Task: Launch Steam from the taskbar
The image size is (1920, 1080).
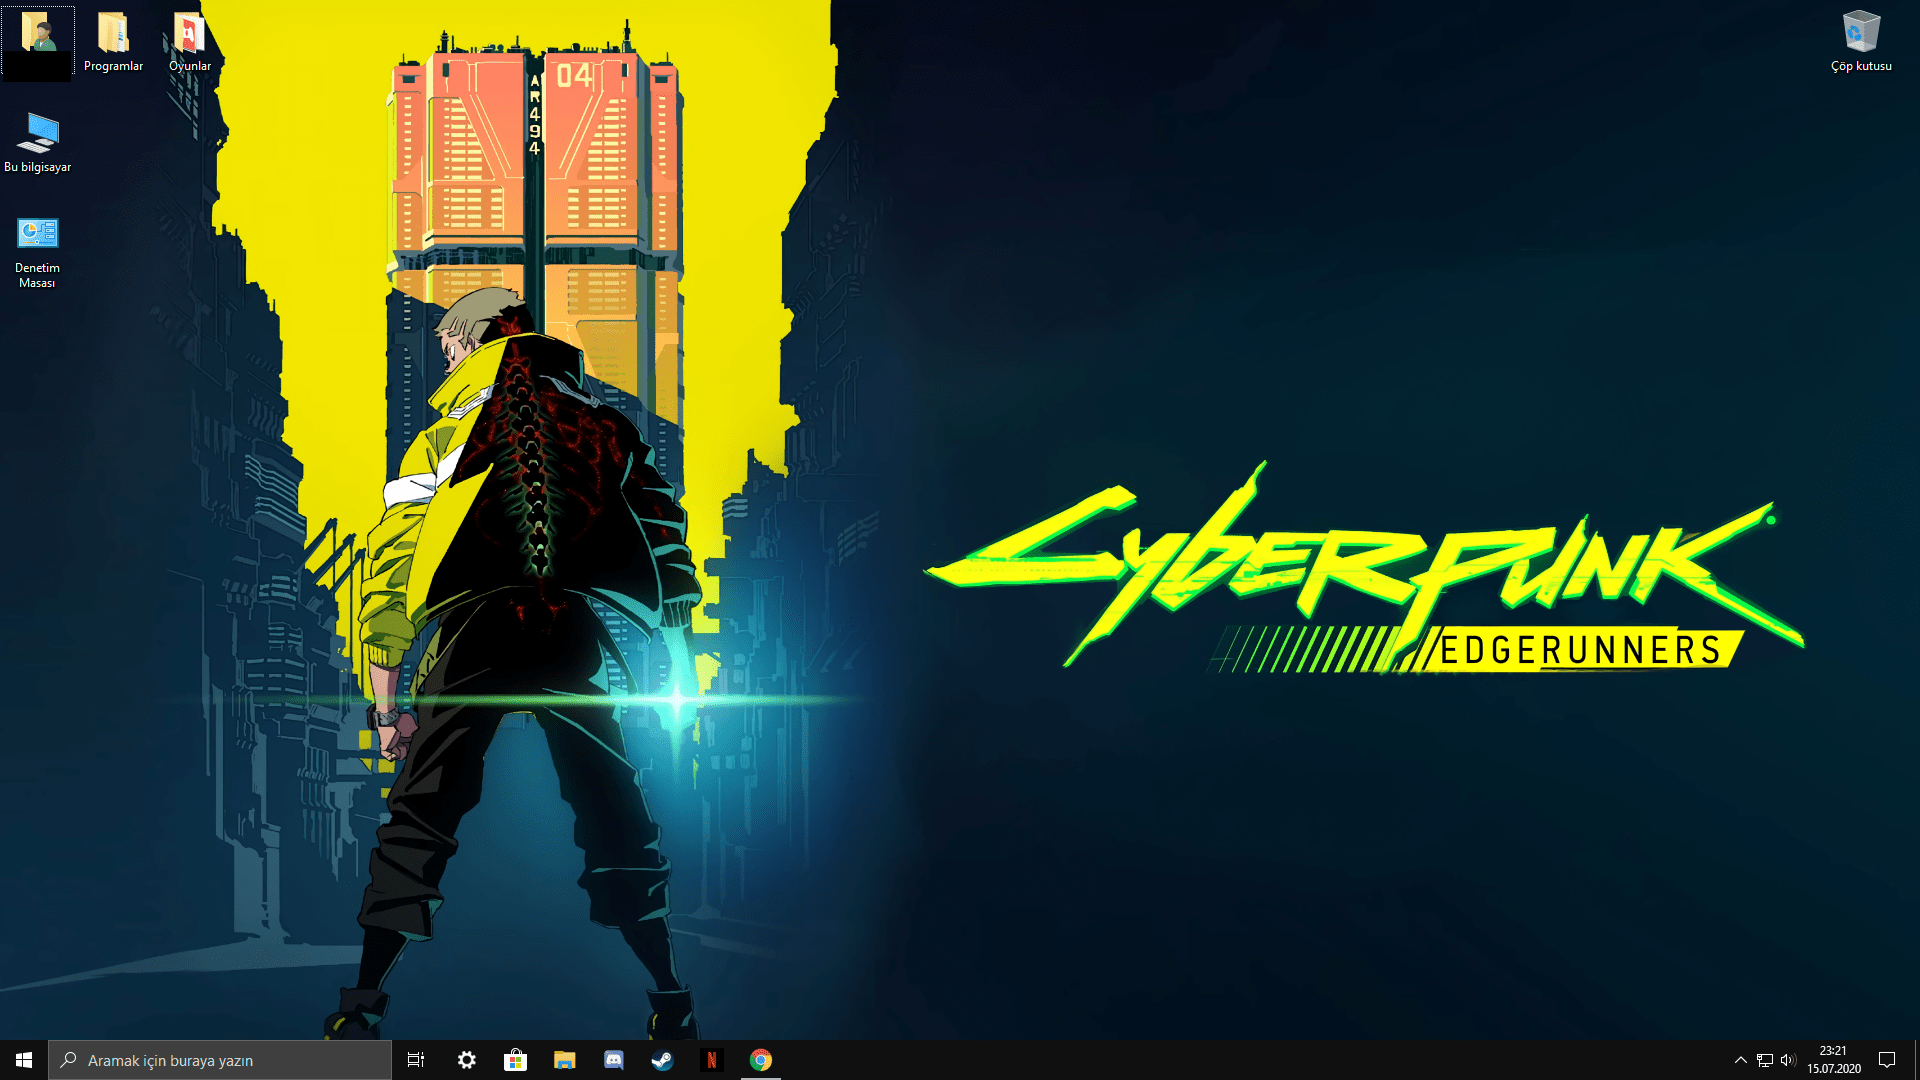Action: 662,1060
